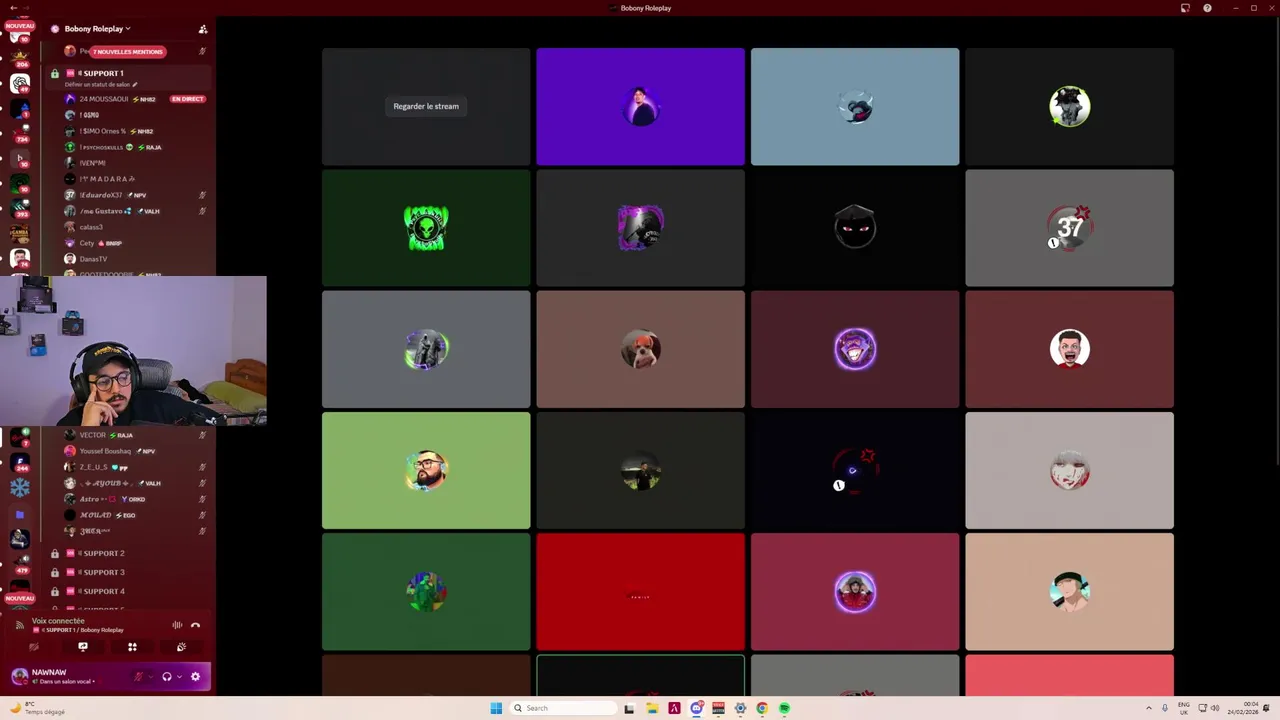This screenshot has width=1280, height=720.
Task: Open the Bobony Roleplay server menu
Action: click(x=97, y=29)
